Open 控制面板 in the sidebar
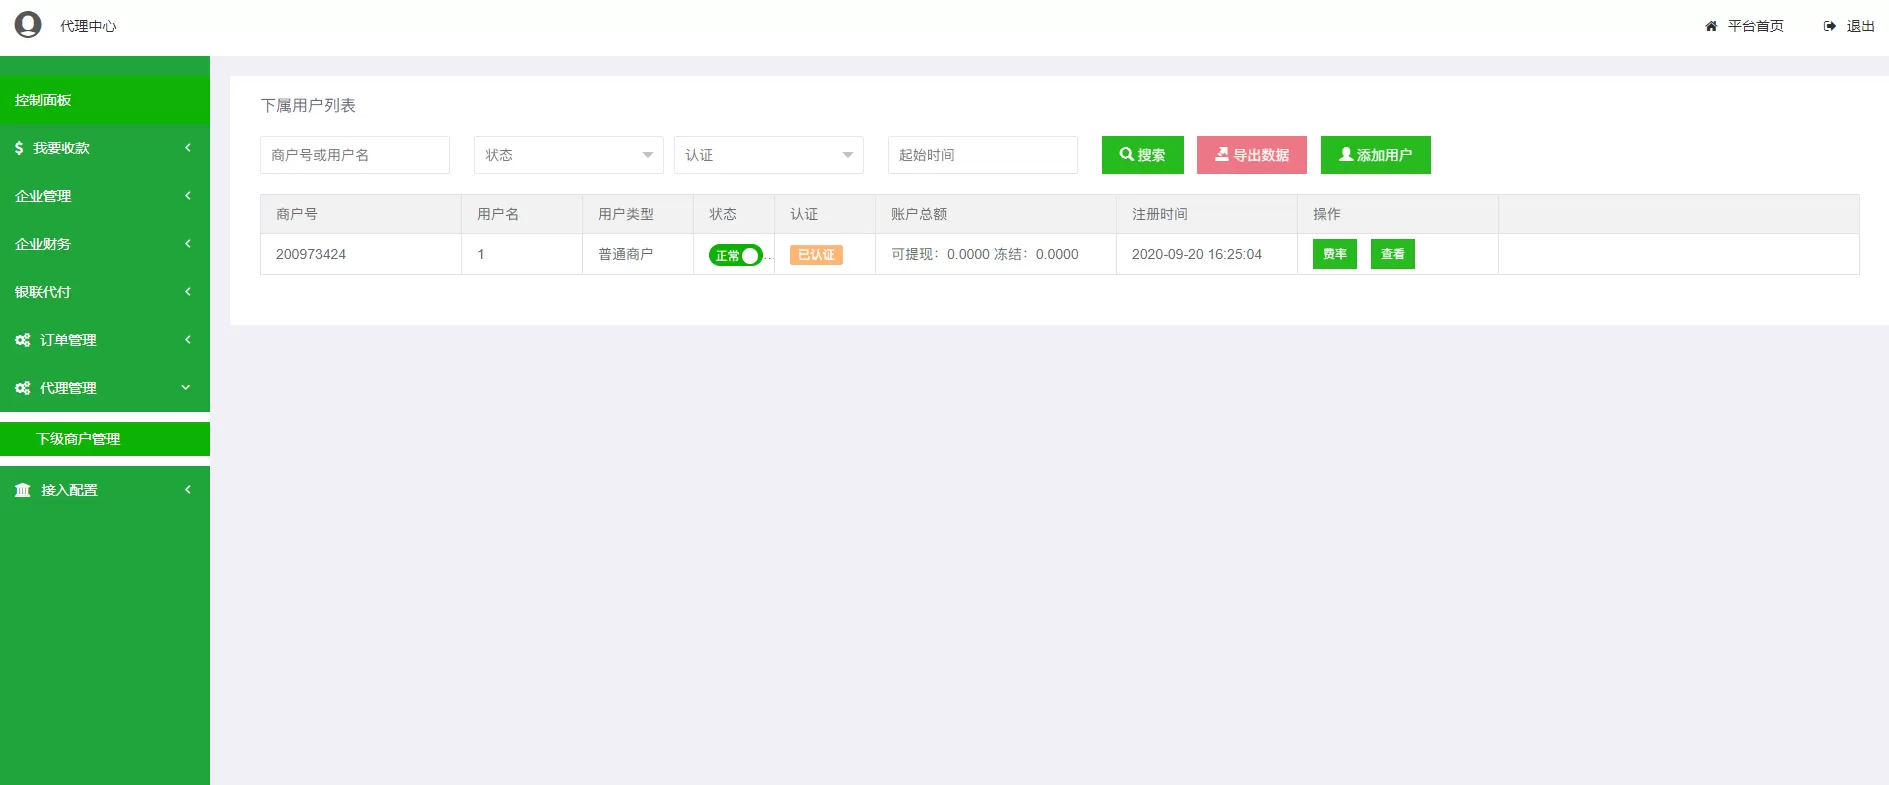The height and width of the screenshot is (785, 1889). click(104, 100)
